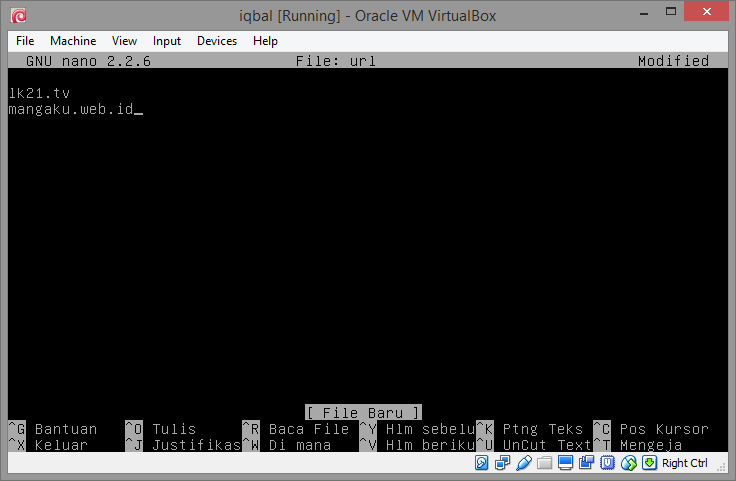Viewport: 736px width, 481px height.
Task: Open the Help menu
Action: 265,41
